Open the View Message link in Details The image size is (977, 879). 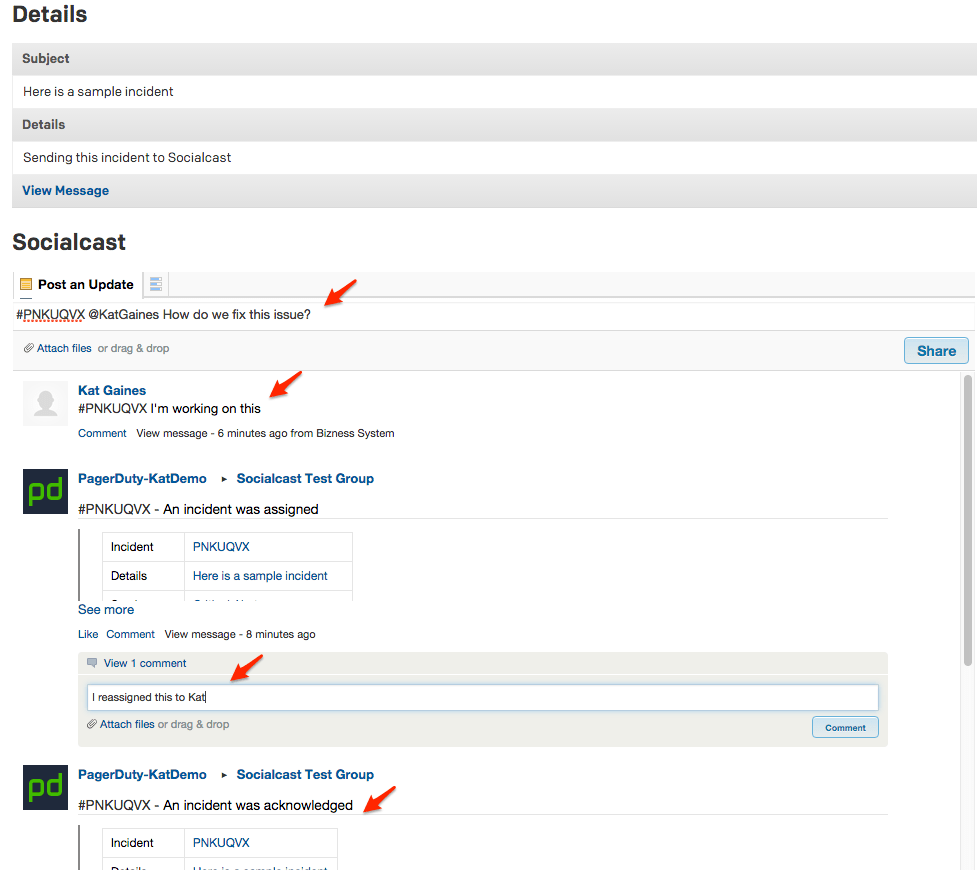pos(65,190)
